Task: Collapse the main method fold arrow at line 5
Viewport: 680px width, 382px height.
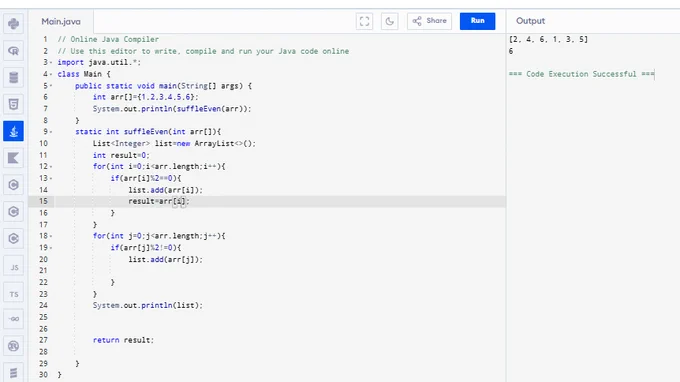Action: tap(51, 86)
